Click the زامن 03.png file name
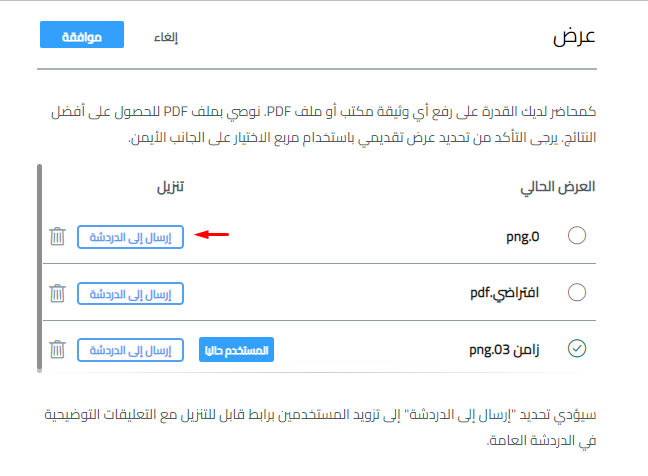Image resolution: width=648 pixels, height=476 pixels. pos(504,350)
